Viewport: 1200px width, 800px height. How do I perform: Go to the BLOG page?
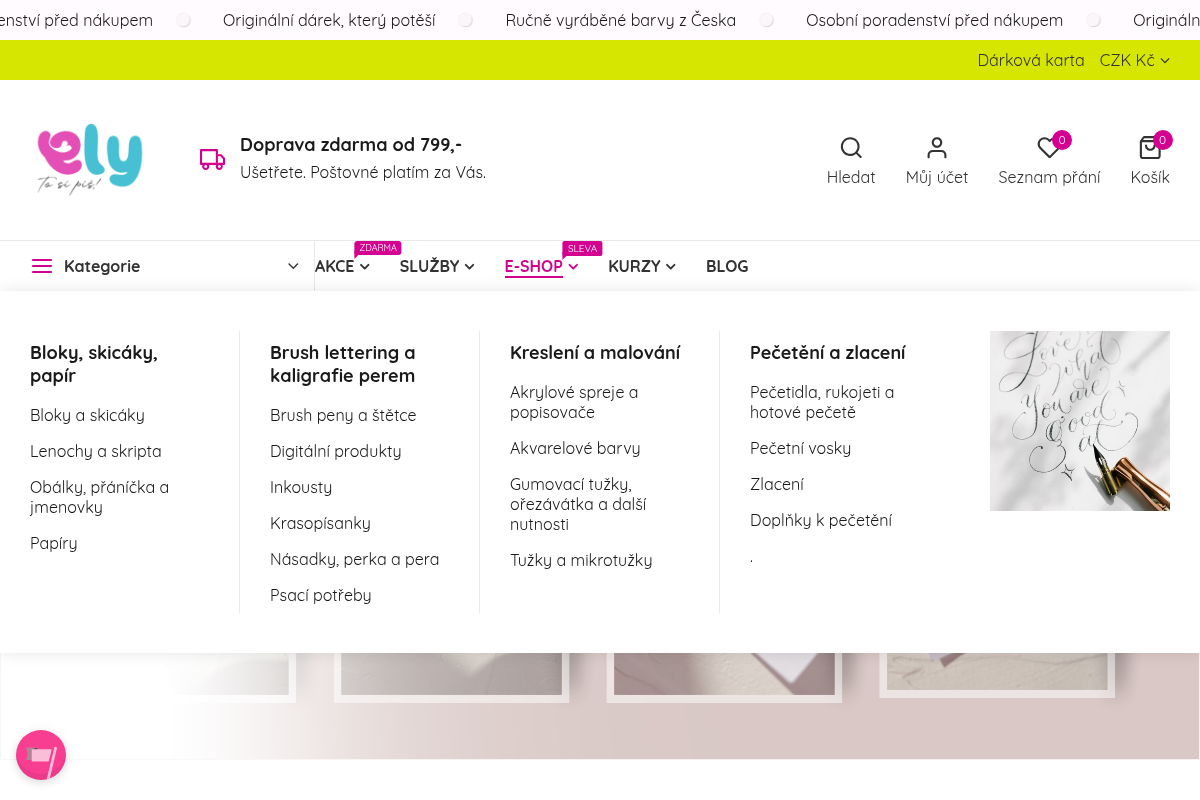pos(727,266)
